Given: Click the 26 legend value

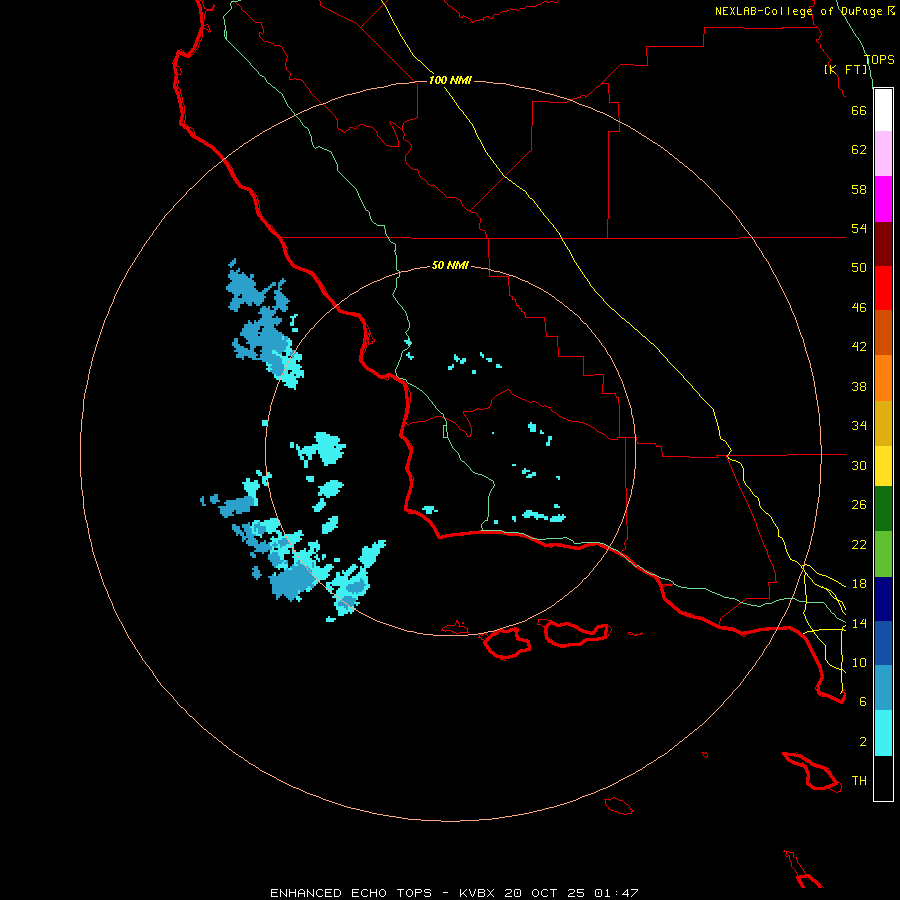Looking at the screenshot, I should [x=859, y=505].
